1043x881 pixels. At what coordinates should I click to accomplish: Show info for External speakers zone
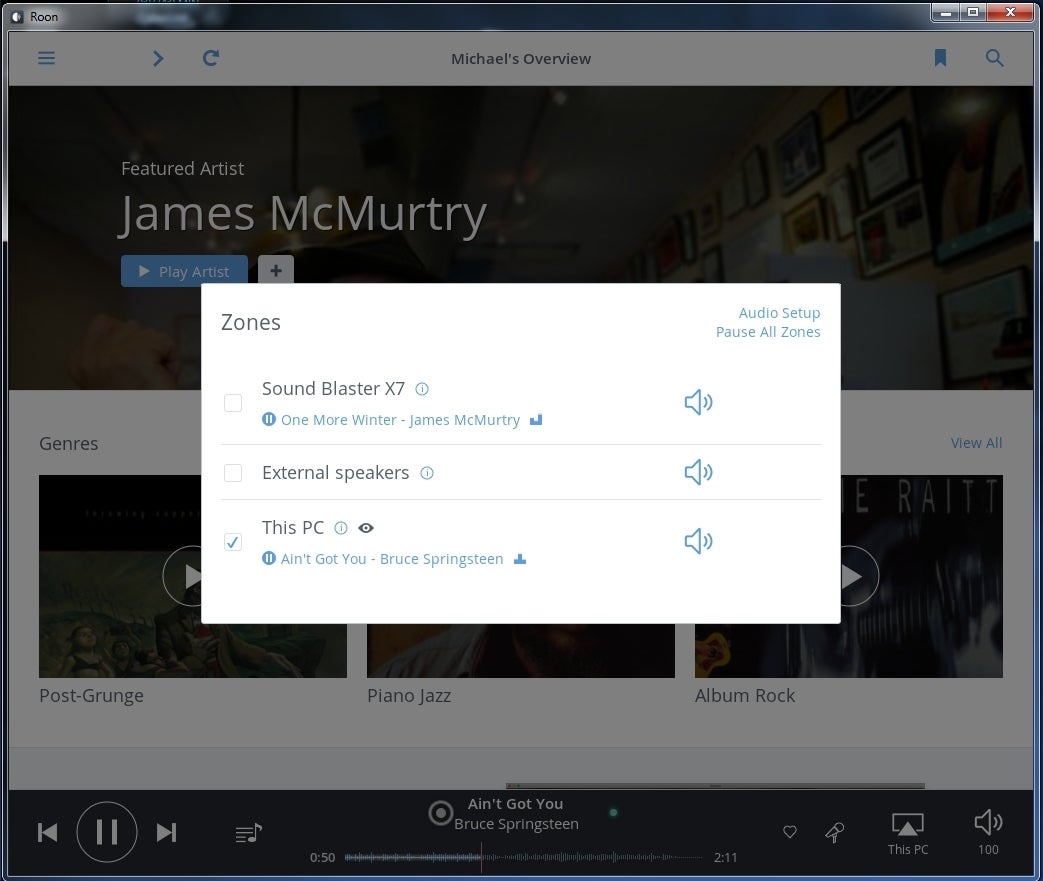[x=427, y=473]
